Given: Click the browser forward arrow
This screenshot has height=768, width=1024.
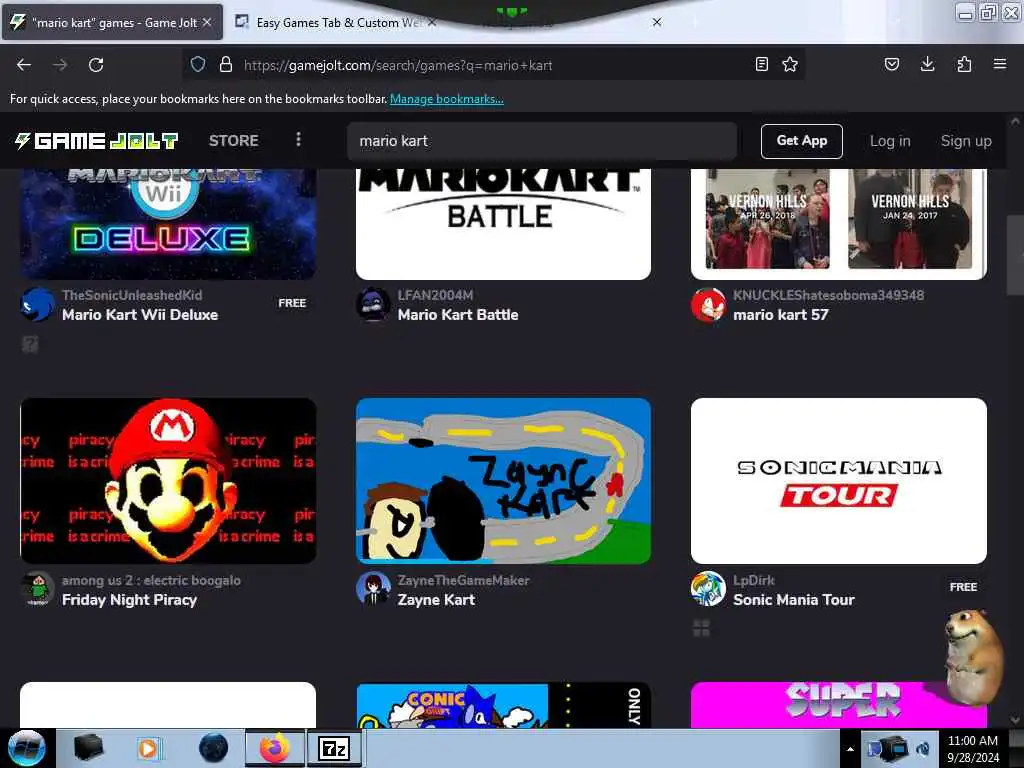Looking at the screenshot, I should click(x=60, y=65).
